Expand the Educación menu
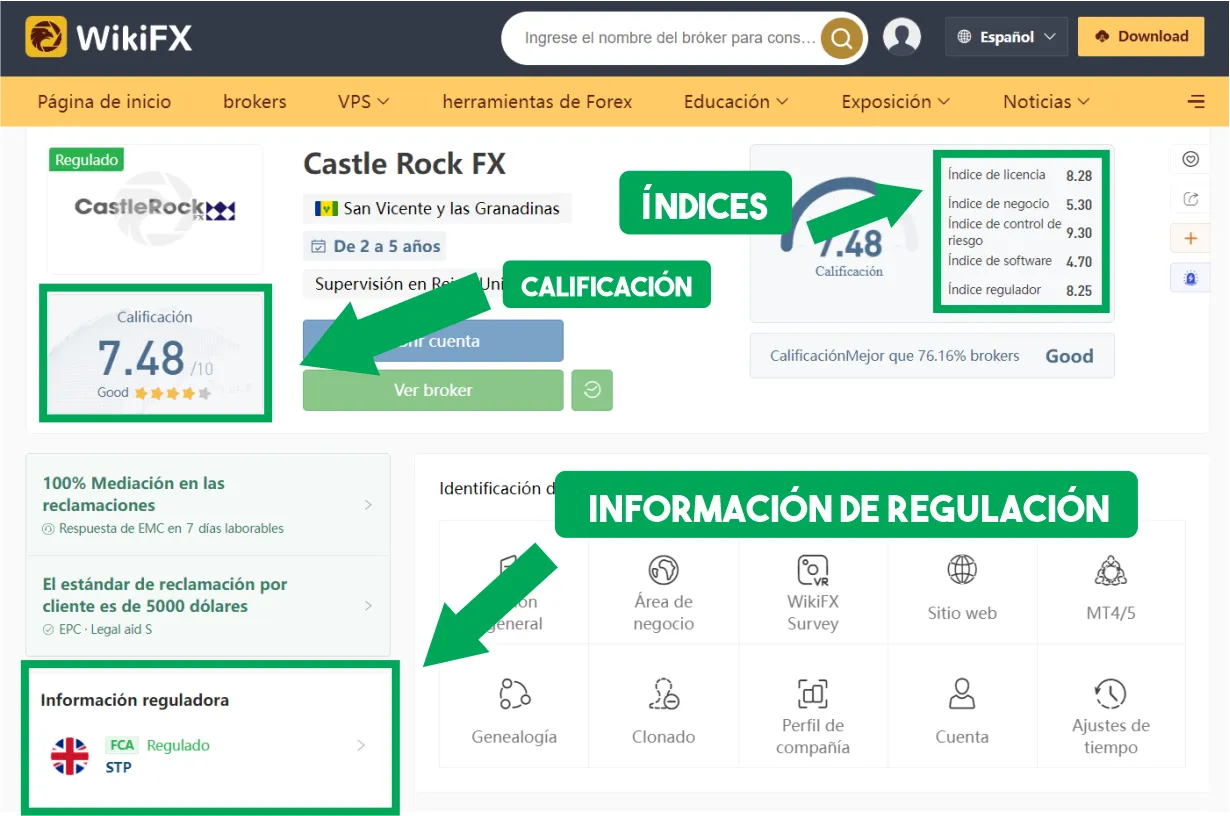Viewport: 1230px width, 816px height. (x=736, y=101)
